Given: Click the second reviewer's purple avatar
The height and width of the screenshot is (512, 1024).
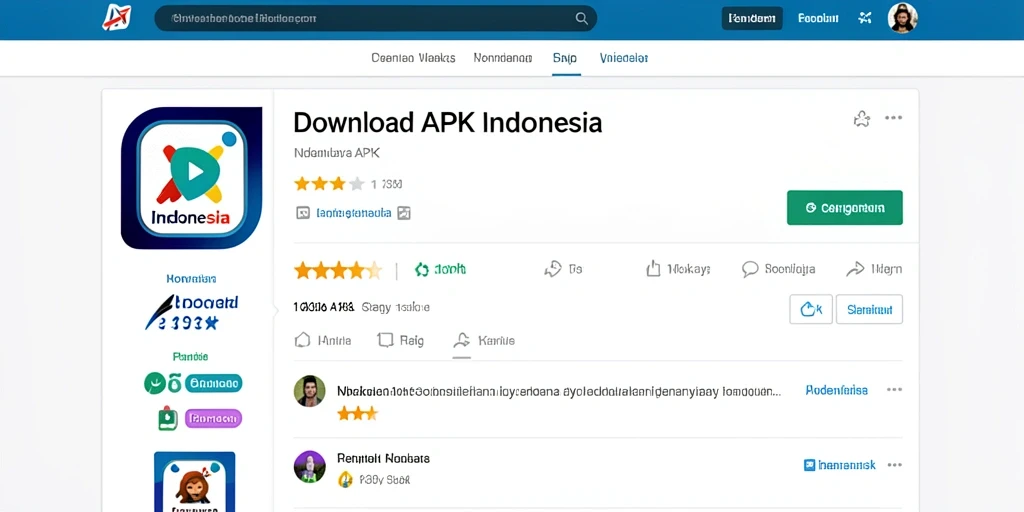Looking at the screenshot, I should coord(310,467).
